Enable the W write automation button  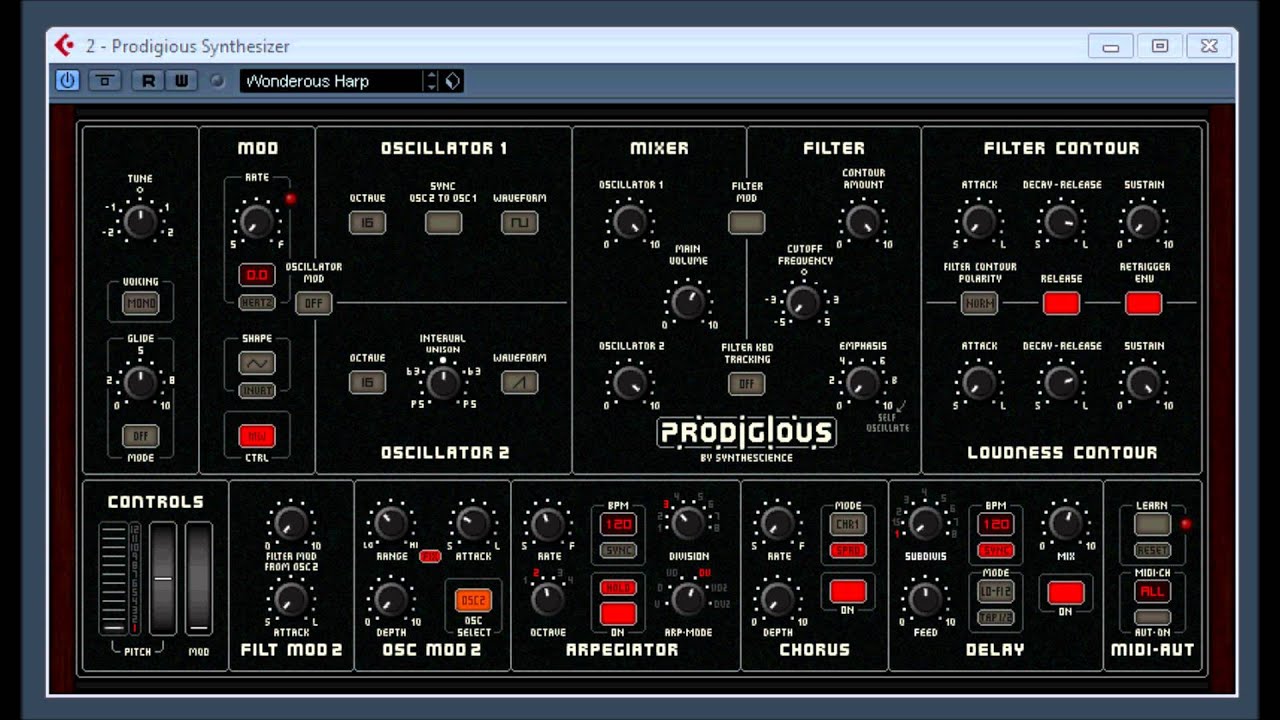(x=181, y=81)
